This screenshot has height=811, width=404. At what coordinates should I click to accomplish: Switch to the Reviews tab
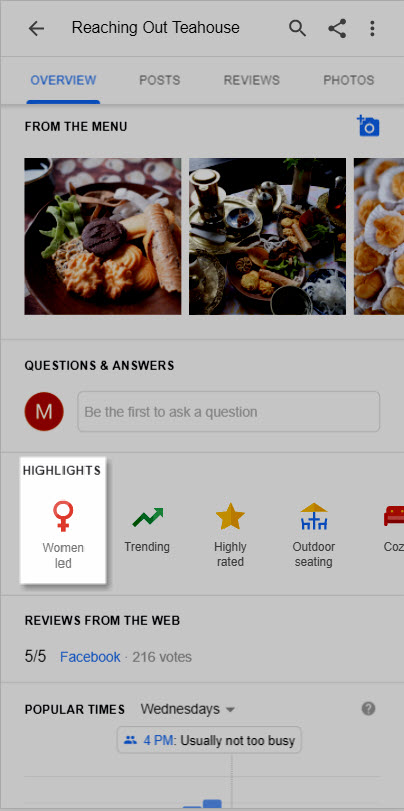[251, 80]
